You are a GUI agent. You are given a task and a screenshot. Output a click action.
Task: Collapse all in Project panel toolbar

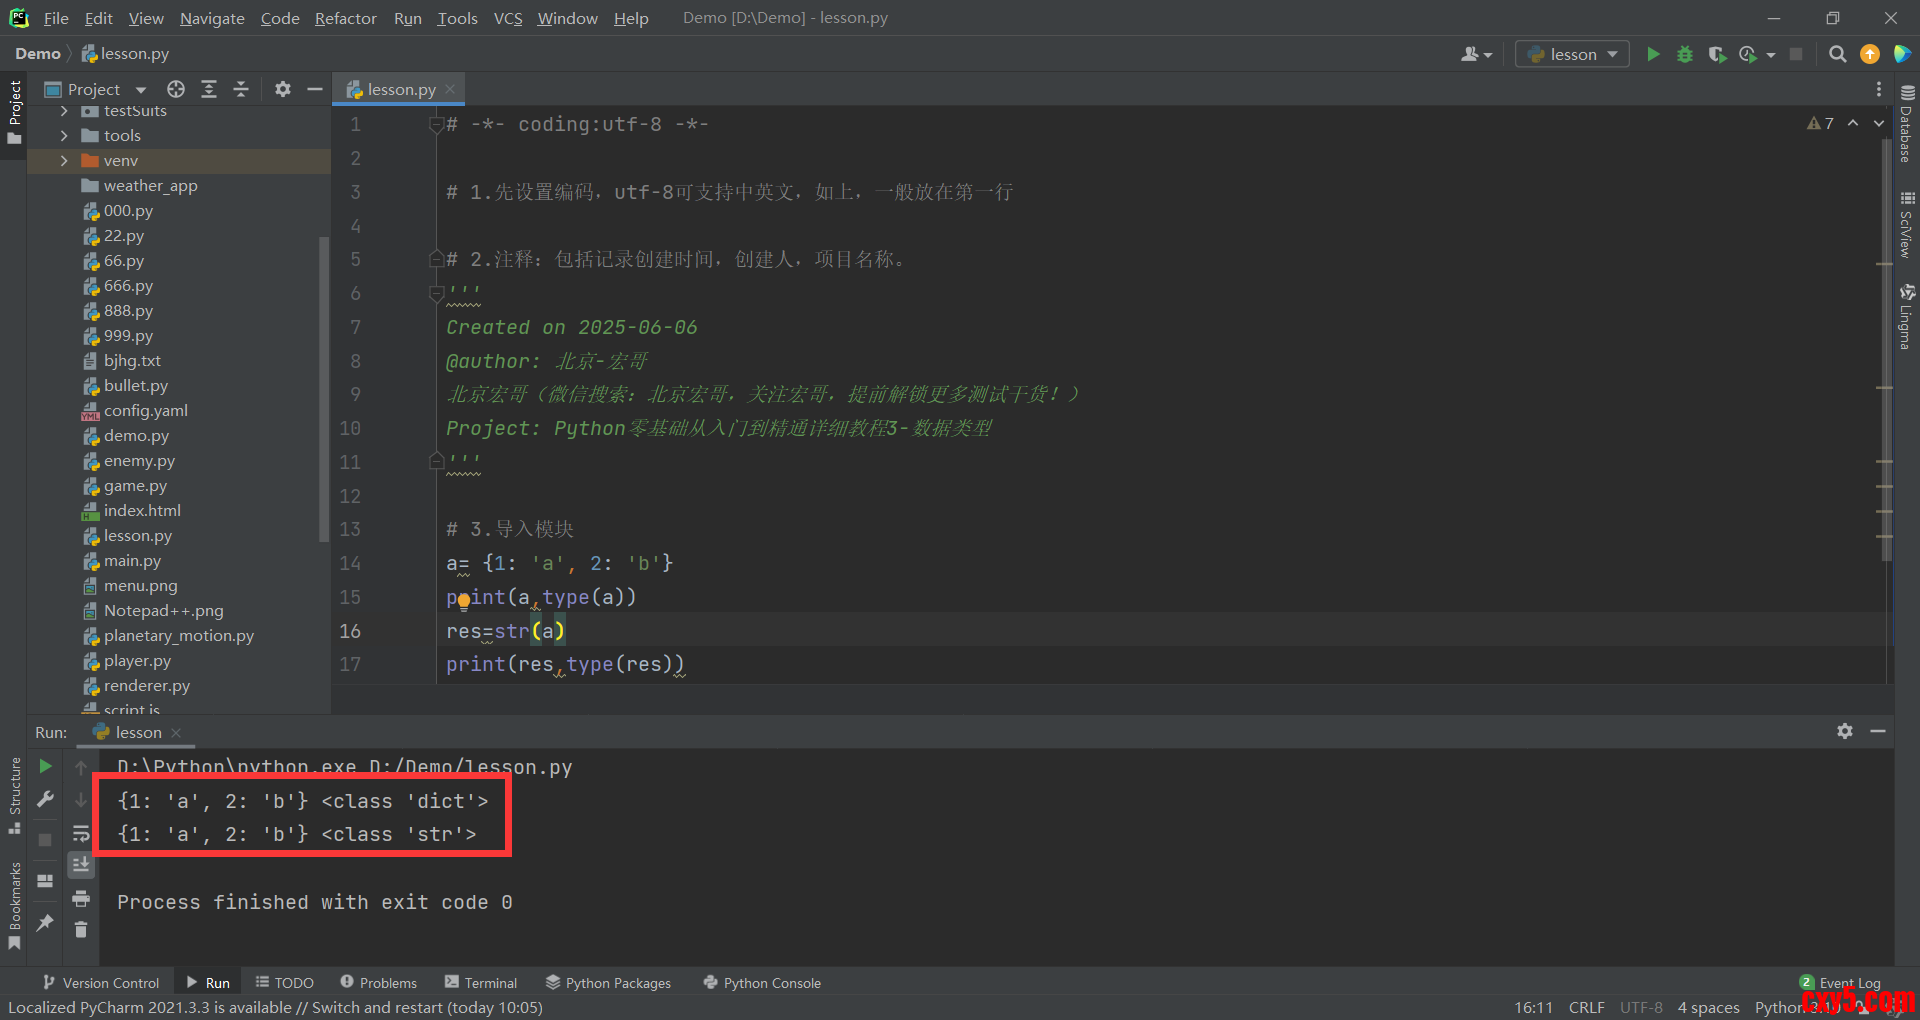[241, 89]
